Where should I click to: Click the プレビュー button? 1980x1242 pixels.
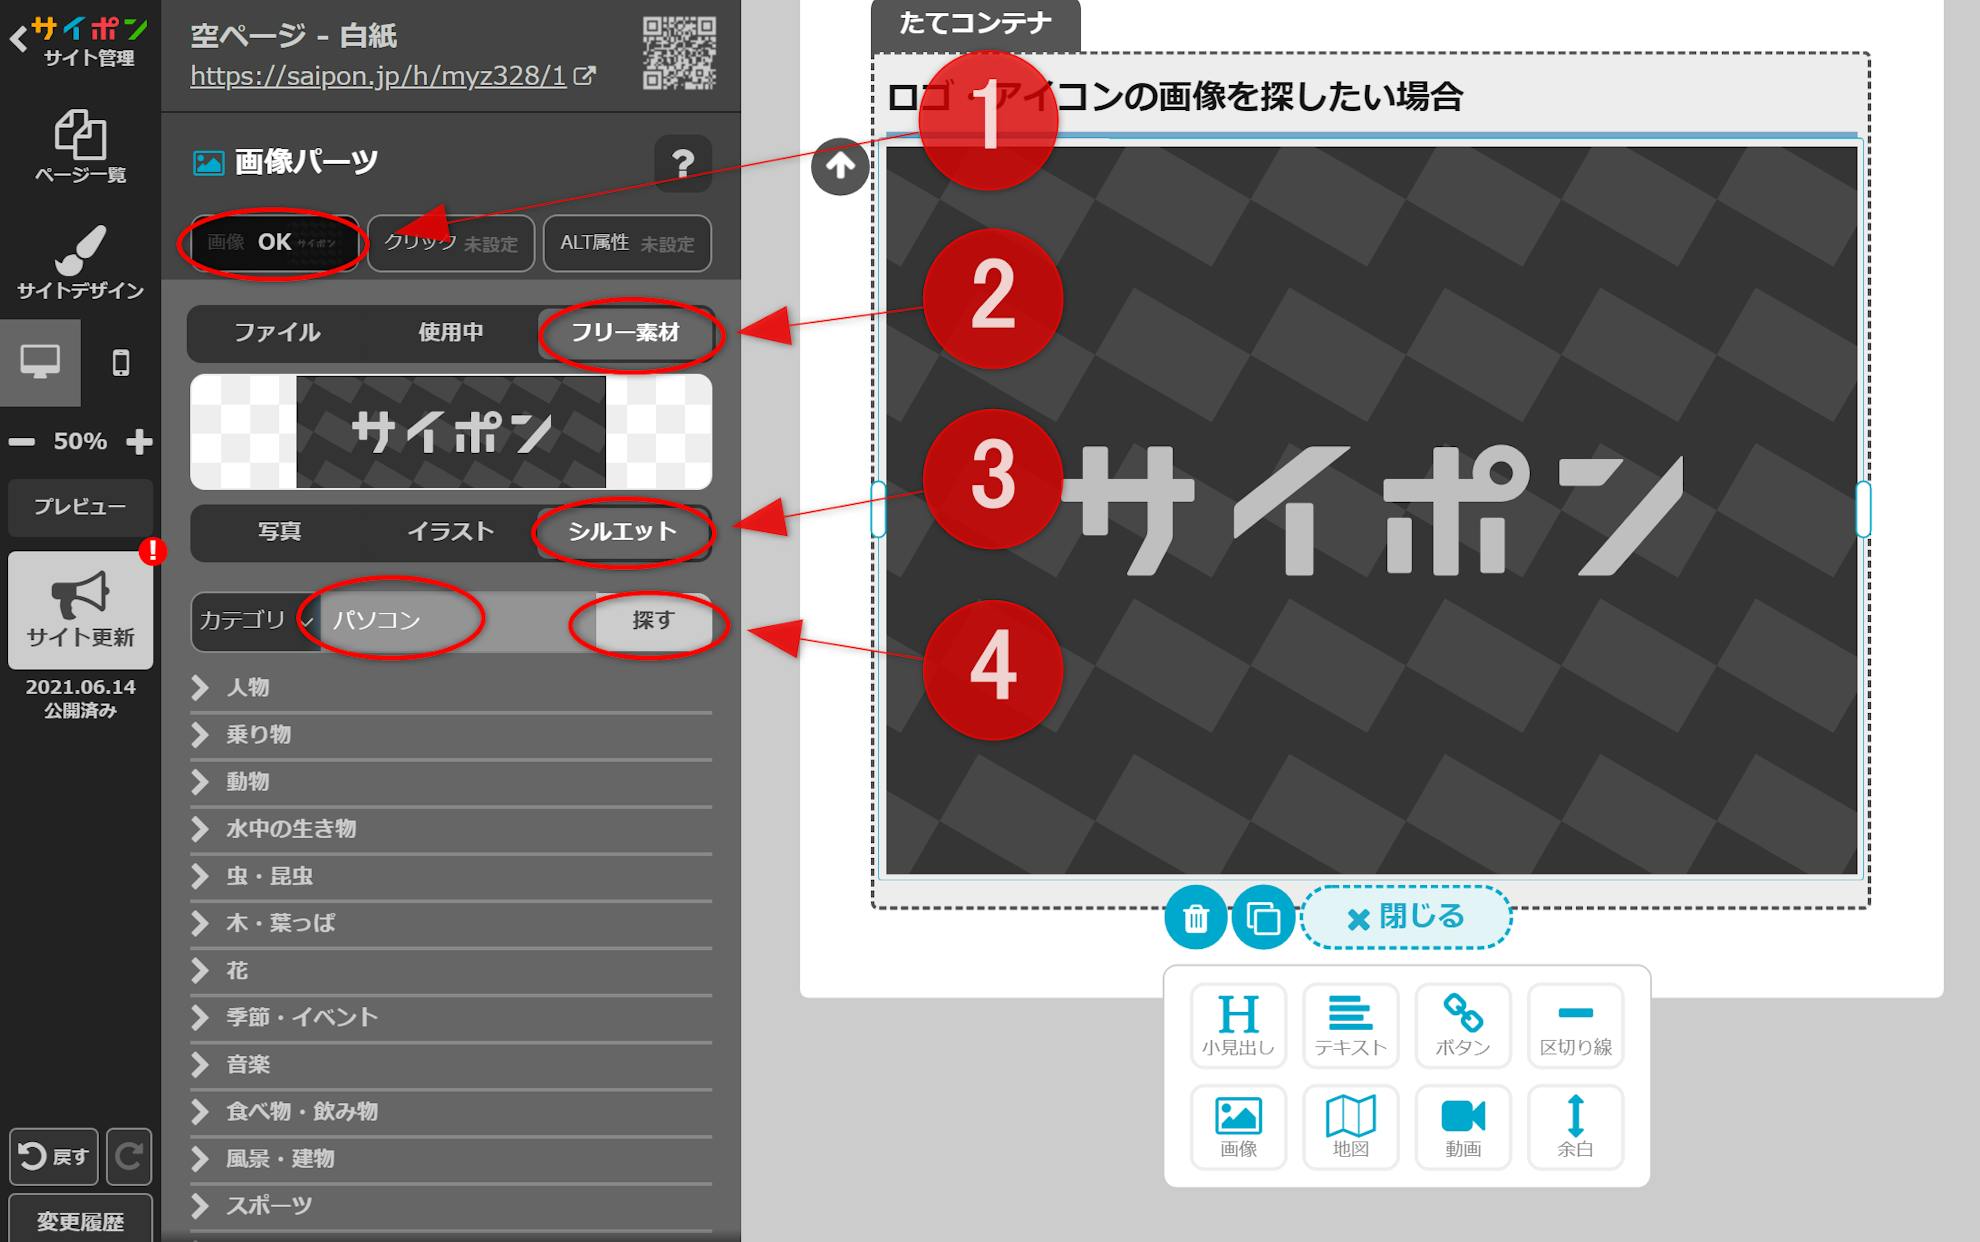[x=80, y=507]
